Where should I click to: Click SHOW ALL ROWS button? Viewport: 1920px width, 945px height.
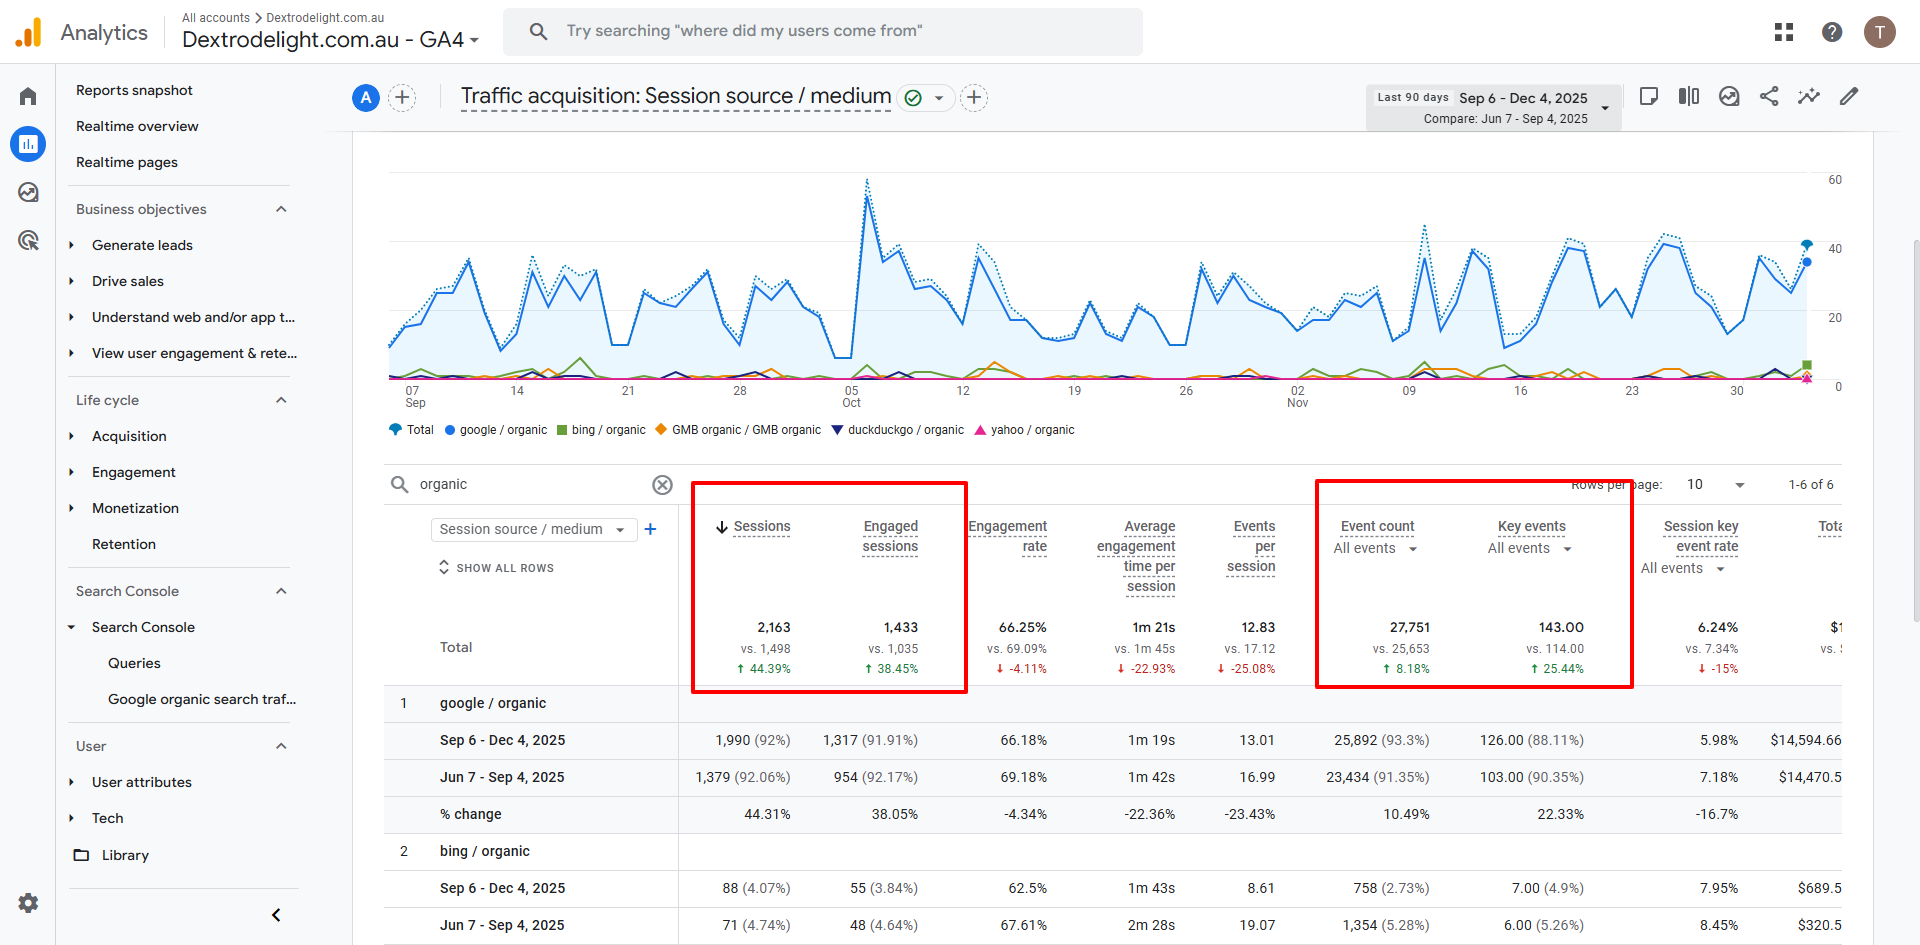(x=496, y=568)
